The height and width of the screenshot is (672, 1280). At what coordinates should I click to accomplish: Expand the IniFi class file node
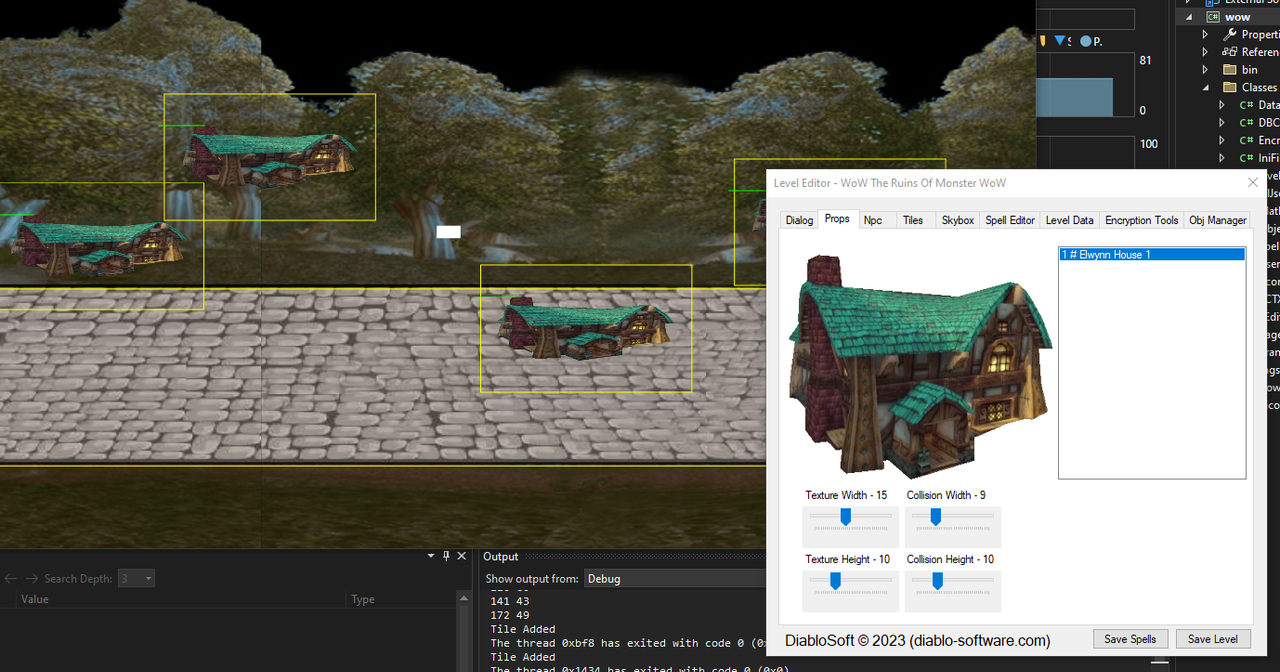coord(1222,158)
